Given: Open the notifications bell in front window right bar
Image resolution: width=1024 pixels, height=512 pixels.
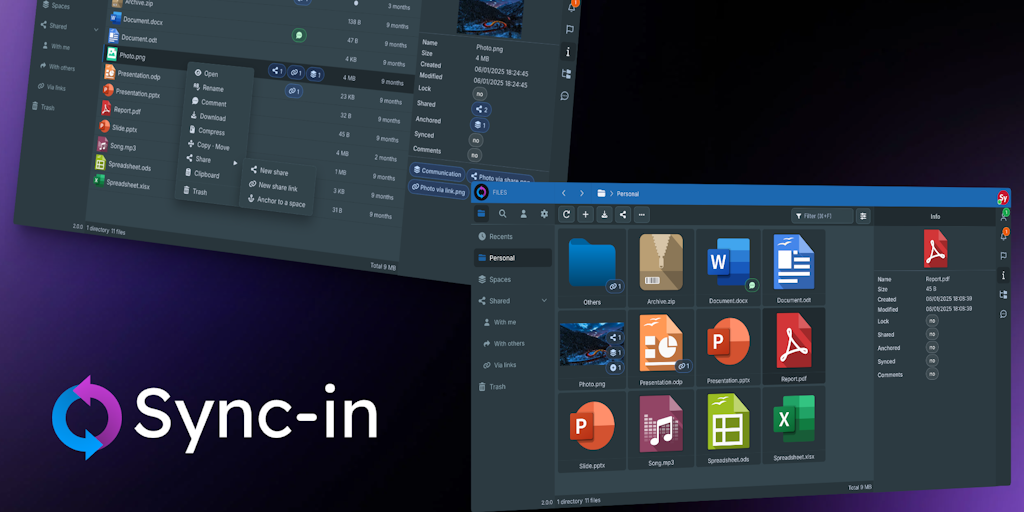Looking at the screenshot, I should point(1004,235).
